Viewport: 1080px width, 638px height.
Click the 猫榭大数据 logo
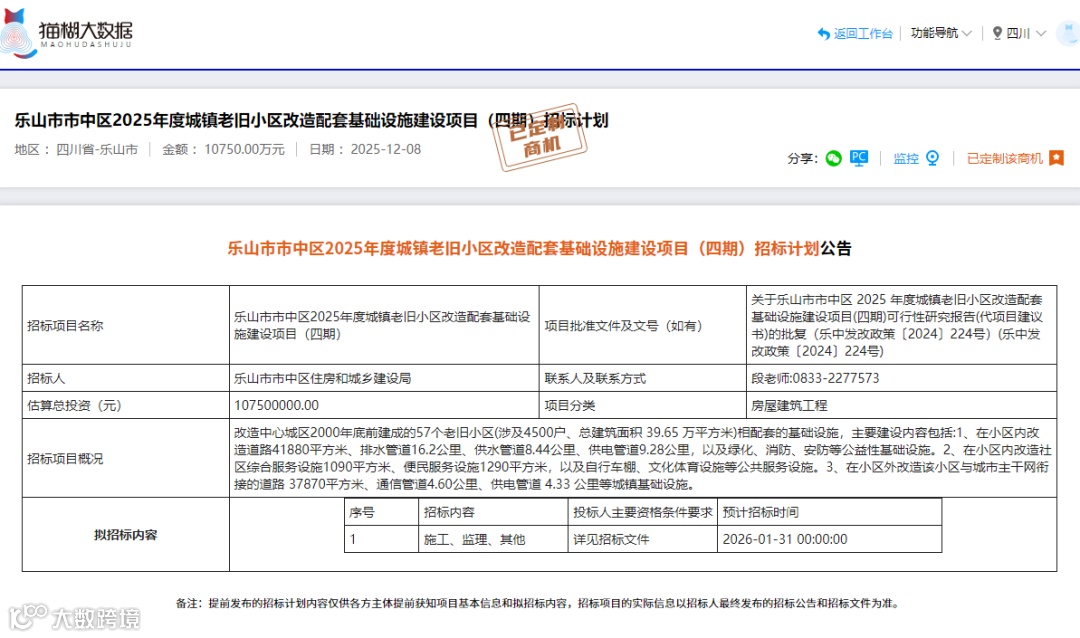pos(67,33)
